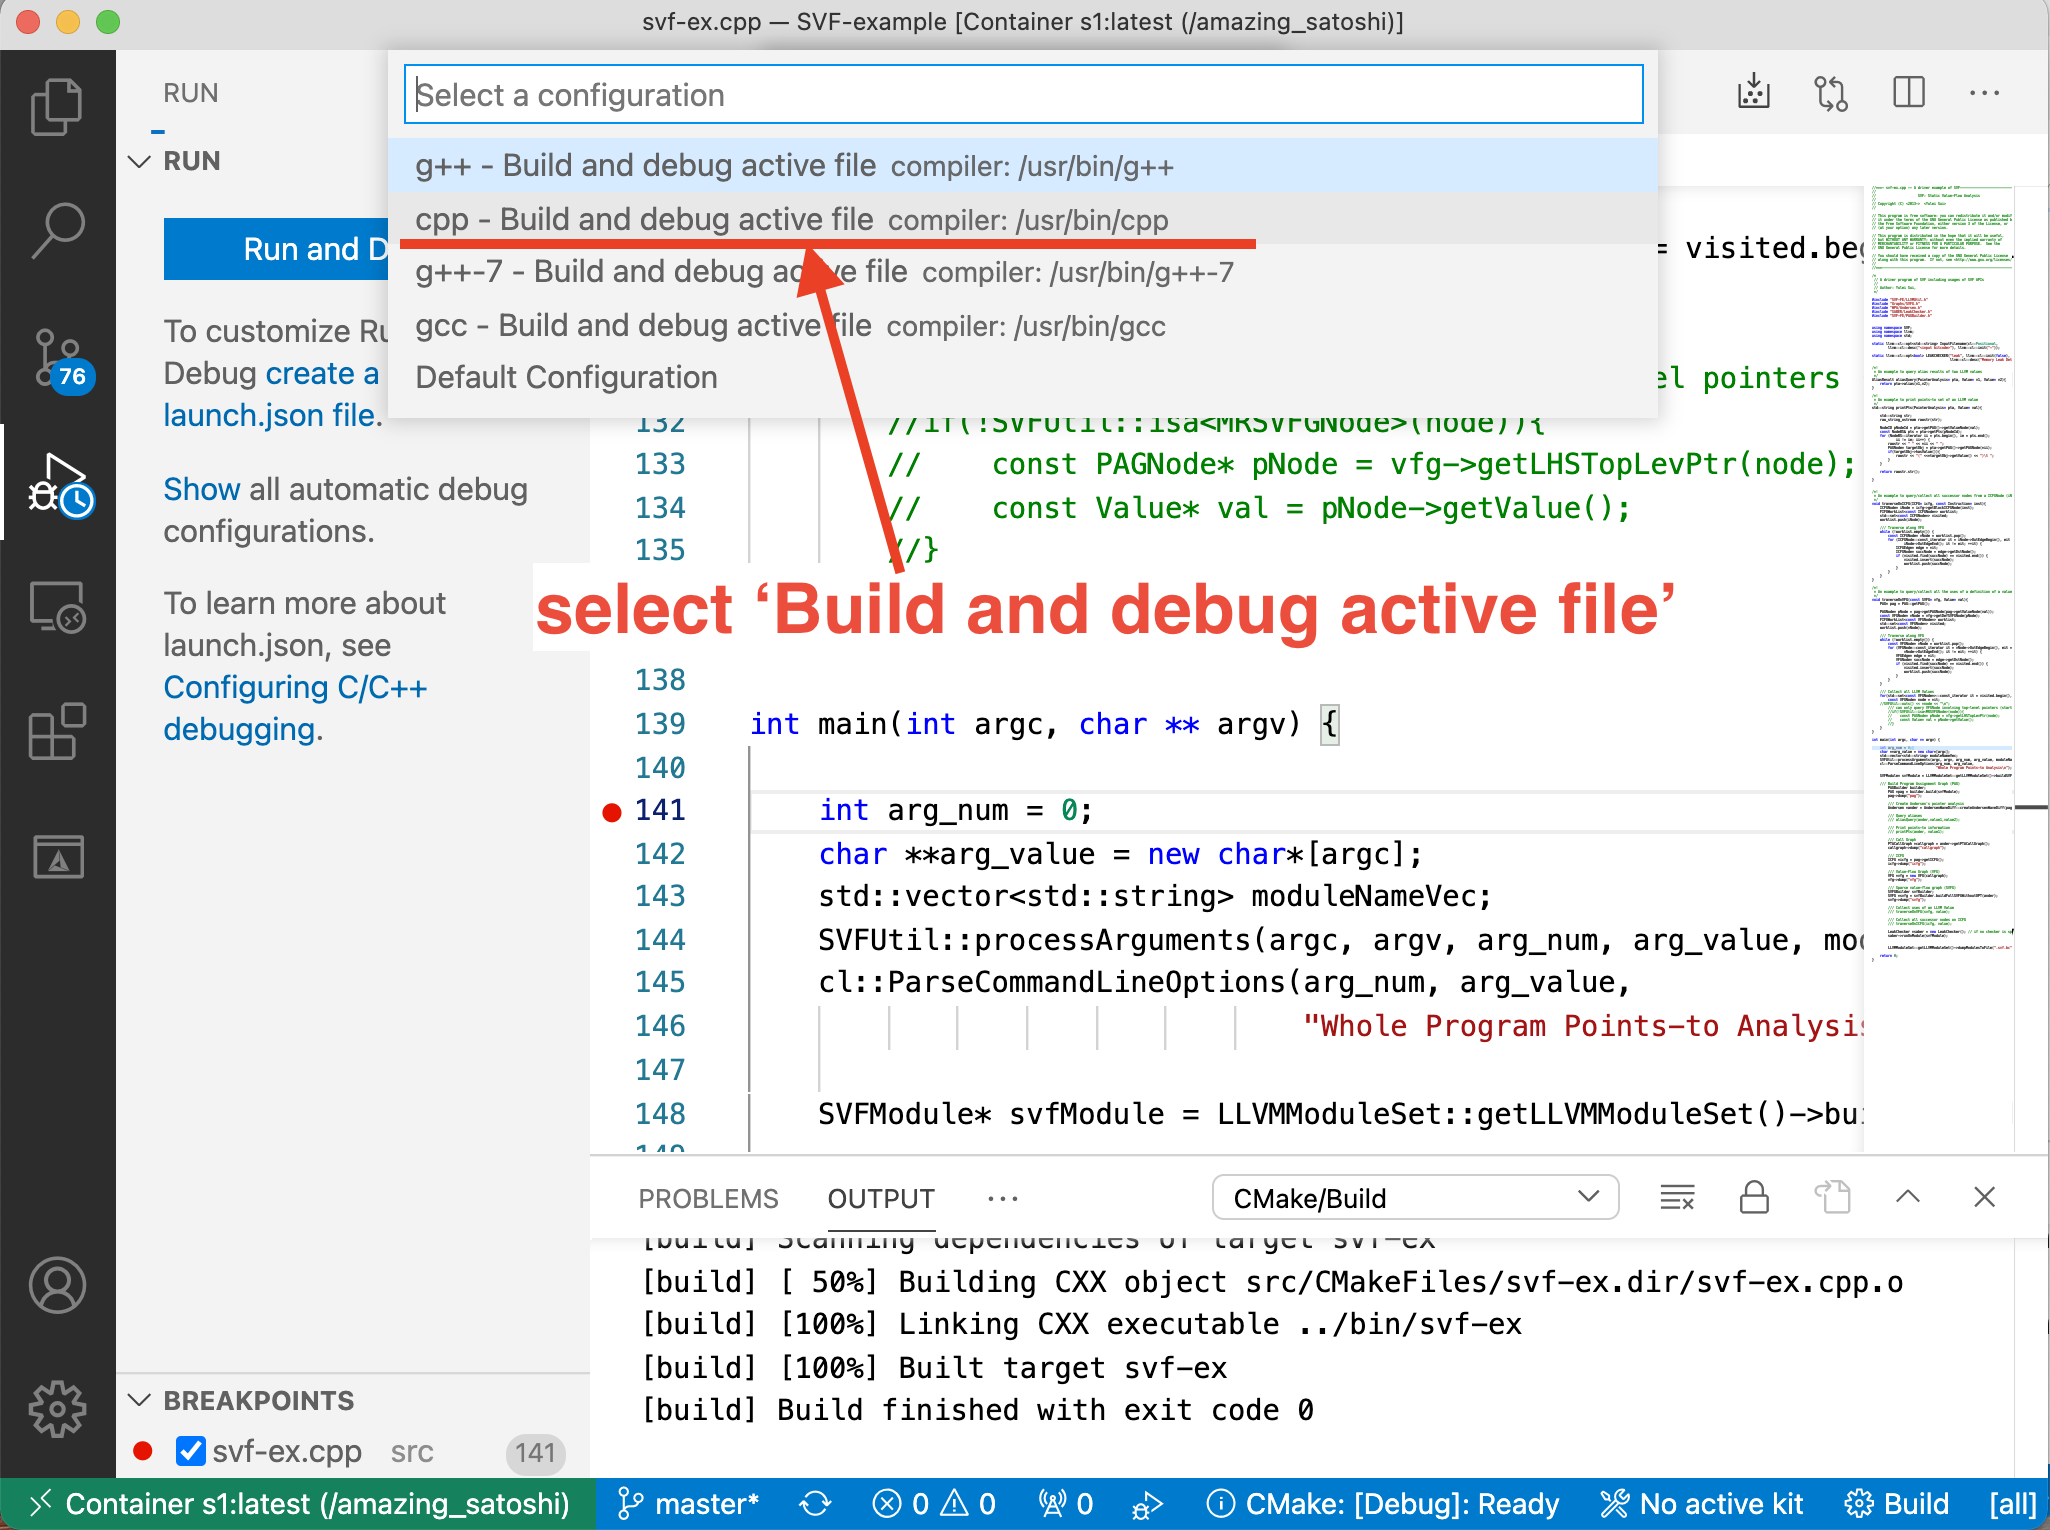Switch to the OUTPUT tab
2050x1530 pixels.
[x=881, y=1198]
